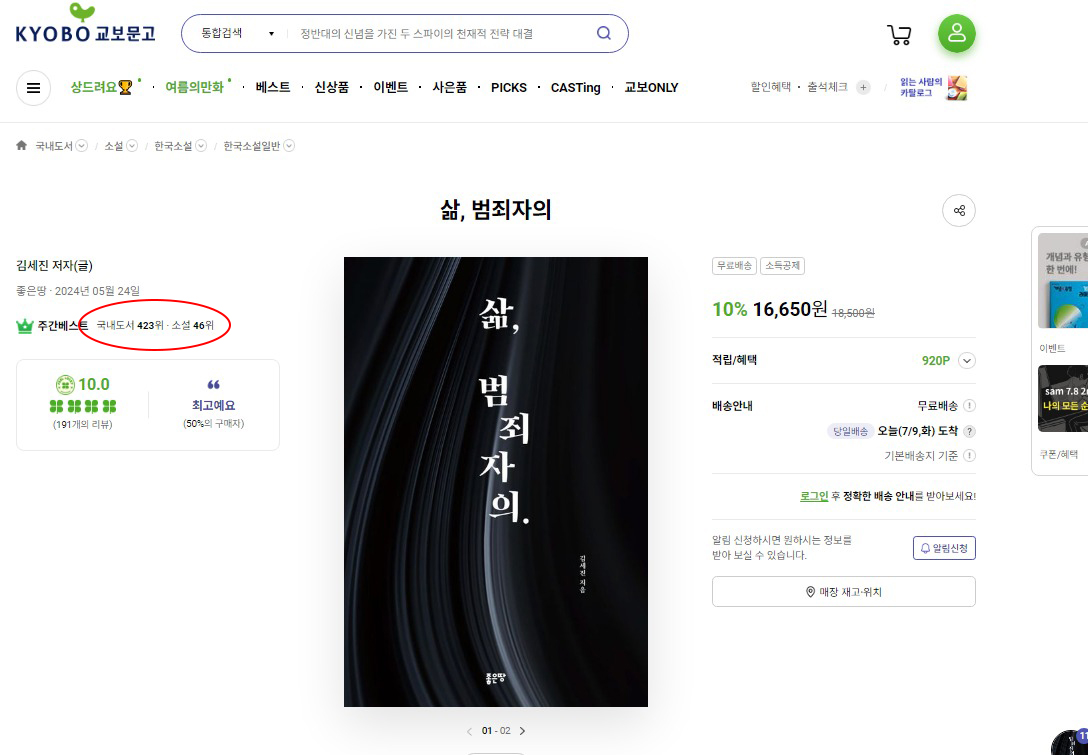
Task: Click the 소설 46위 ranking text
Action: pyautogui.click(x=193, y=325)
